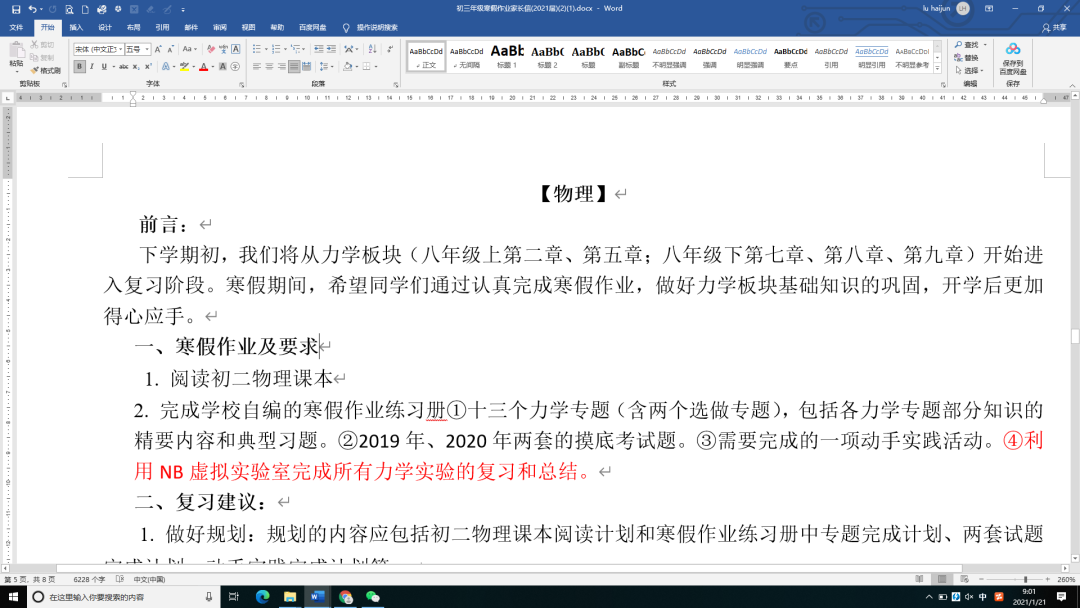Undo the last action
1080x608 pixels.
pyautogui.click(x=32, y=9)
